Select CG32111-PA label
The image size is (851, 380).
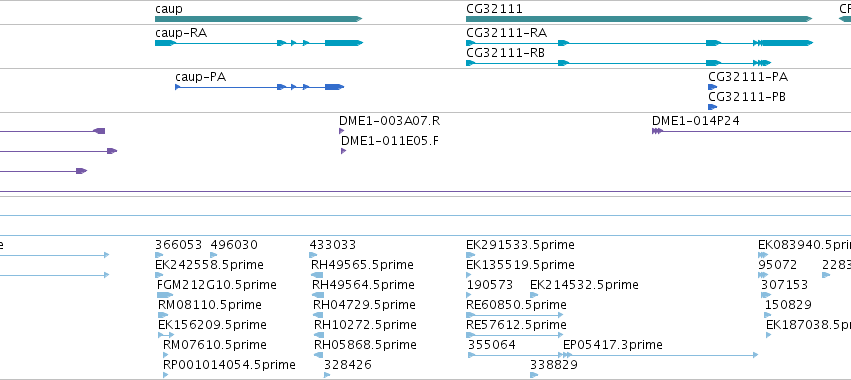click(x=748, y=77)
